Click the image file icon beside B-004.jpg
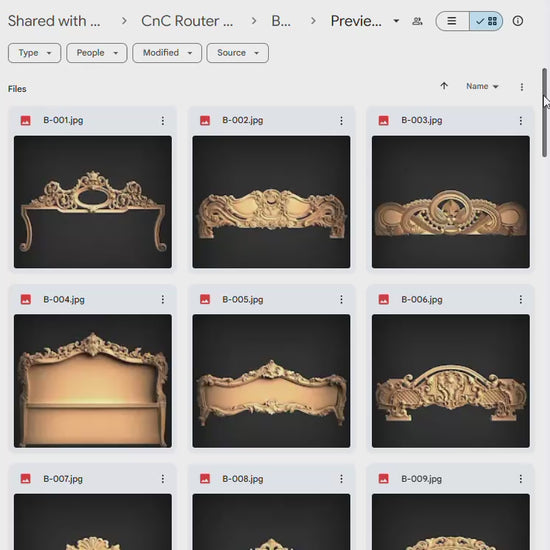 26,299
